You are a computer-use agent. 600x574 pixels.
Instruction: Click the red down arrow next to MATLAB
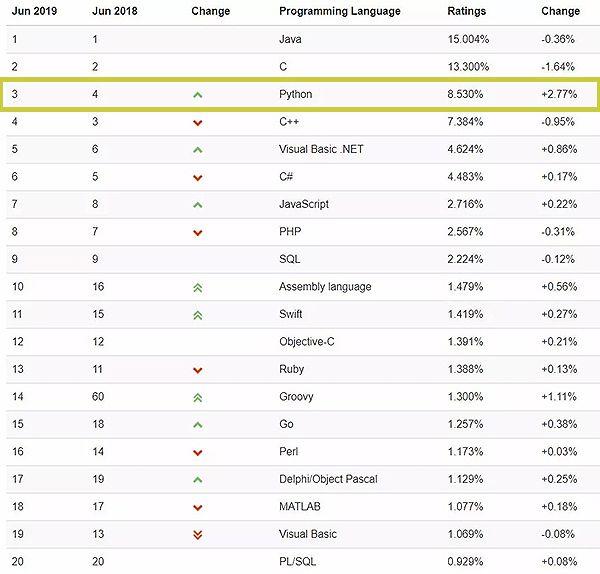point(197,508)
